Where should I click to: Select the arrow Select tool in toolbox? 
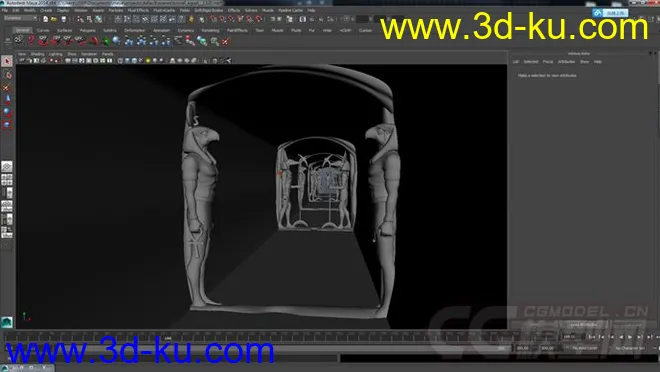coord(7,61)
